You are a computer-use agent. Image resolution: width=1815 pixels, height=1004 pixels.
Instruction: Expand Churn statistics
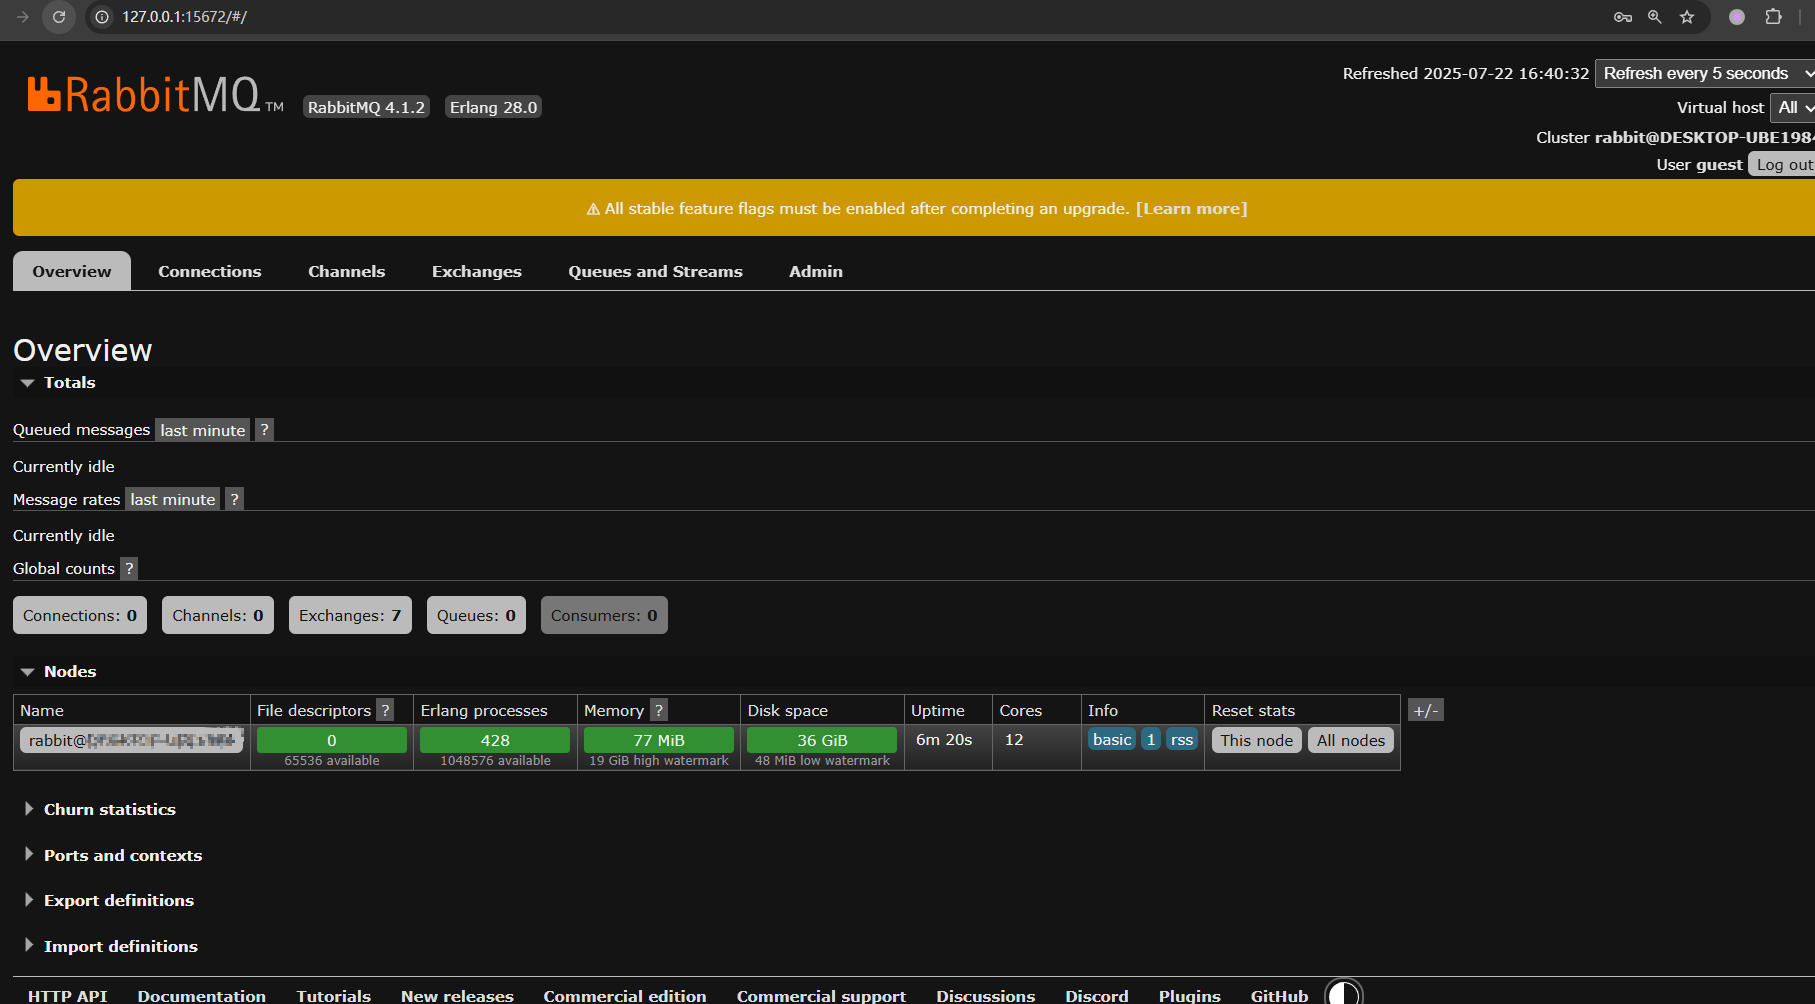pos(100,810)
